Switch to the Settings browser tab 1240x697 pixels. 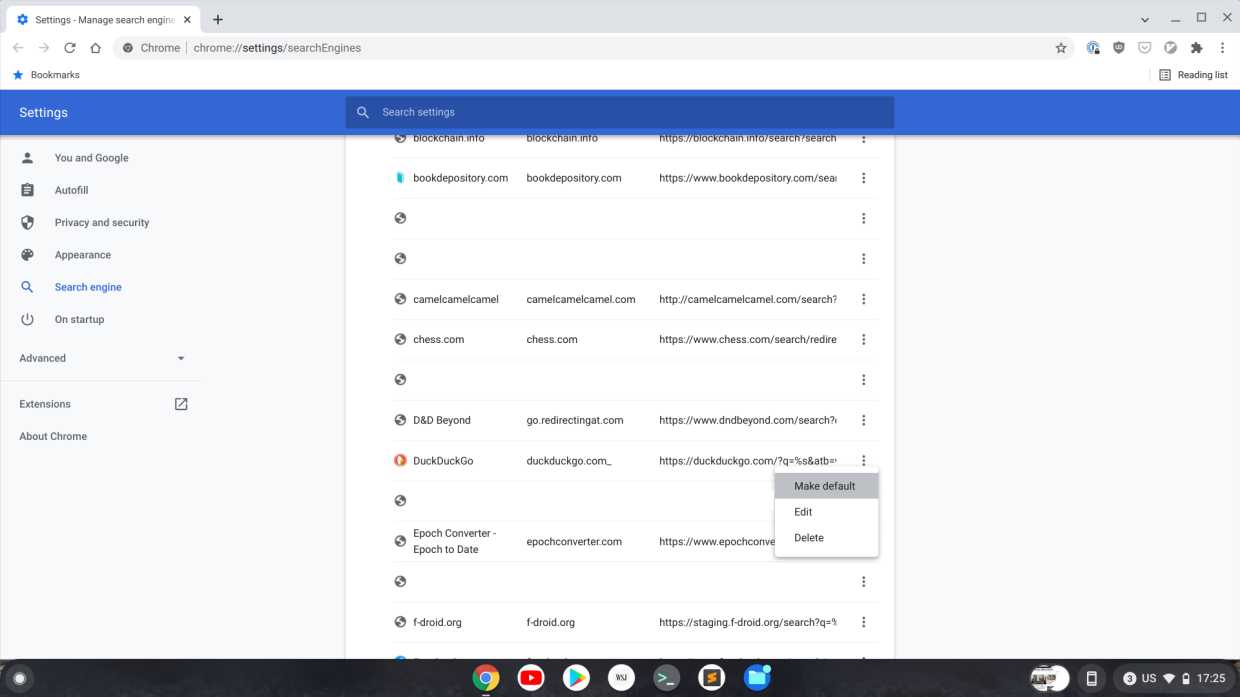click(x=95, y=18)
